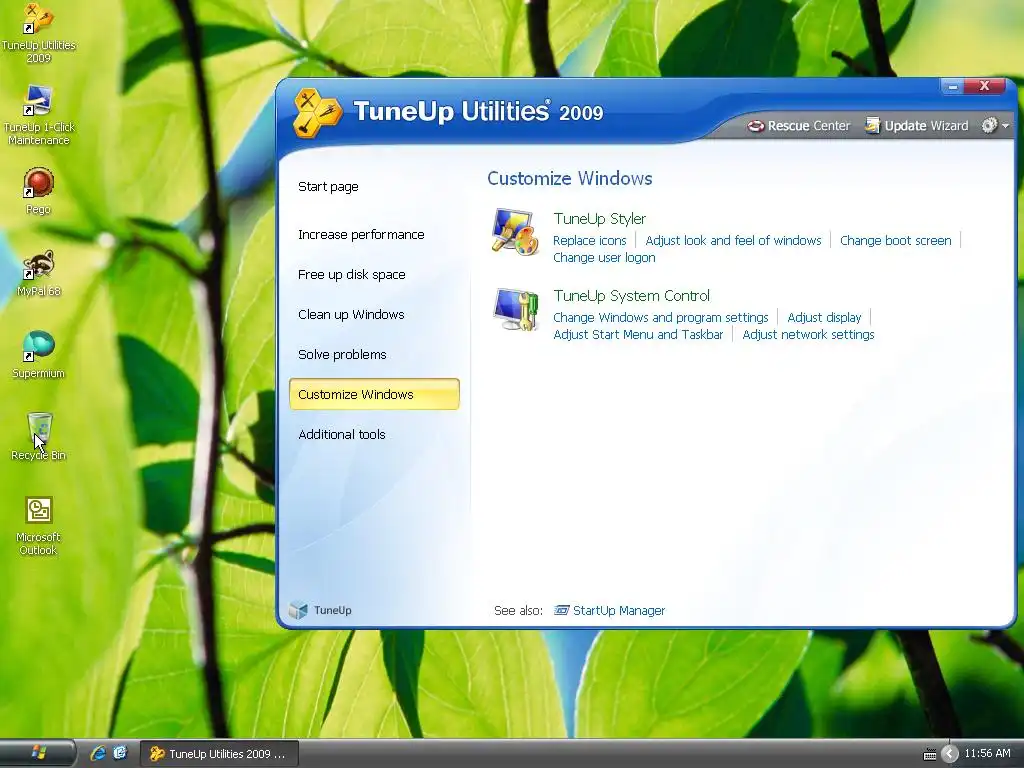The height and width of the screenshot is (768, 1024).
Task: Select the TuneUp Utilities 2009 desktop shortcut
Action: point(39,33)
